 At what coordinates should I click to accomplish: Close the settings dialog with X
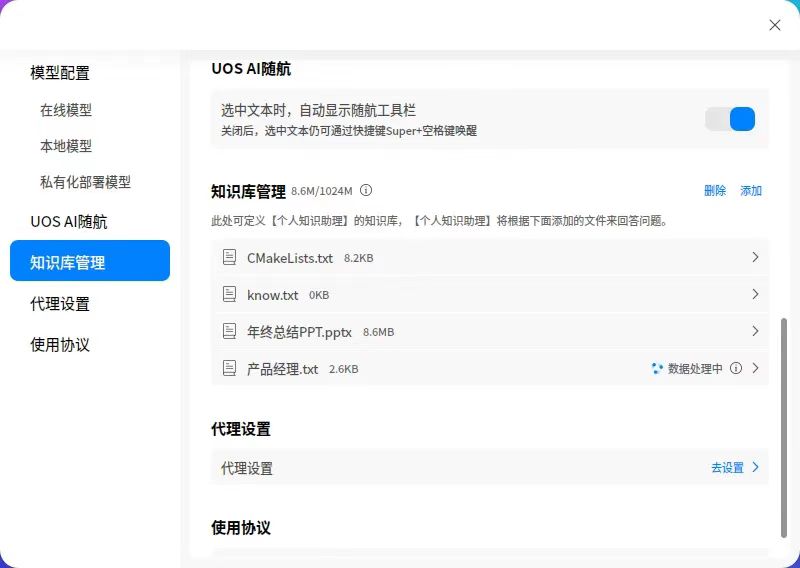pos(774,25)
